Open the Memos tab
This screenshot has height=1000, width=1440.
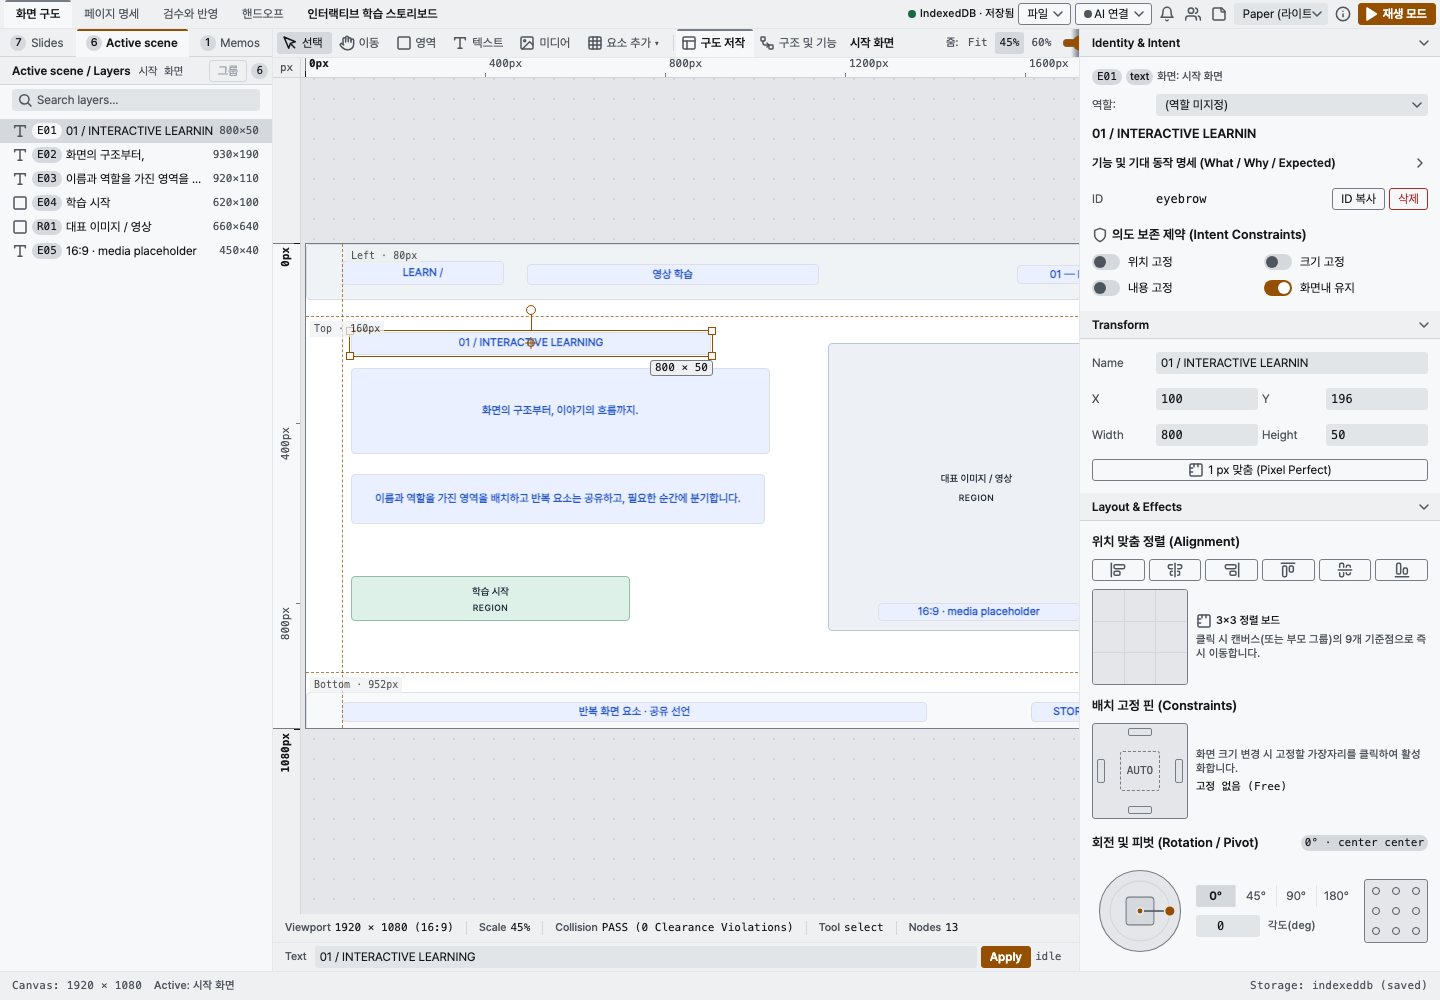[231, 43]
